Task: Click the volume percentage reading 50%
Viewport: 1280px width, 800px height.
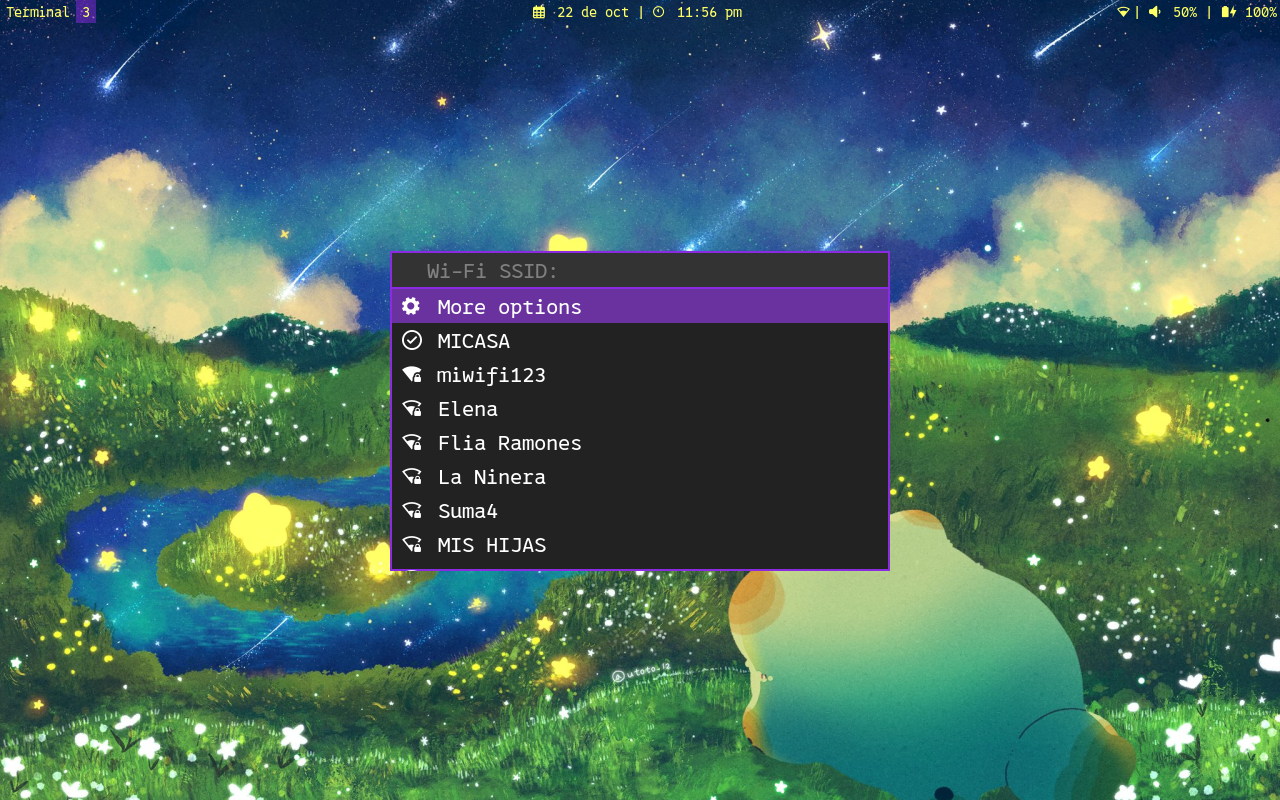Action: [1184, 11]
